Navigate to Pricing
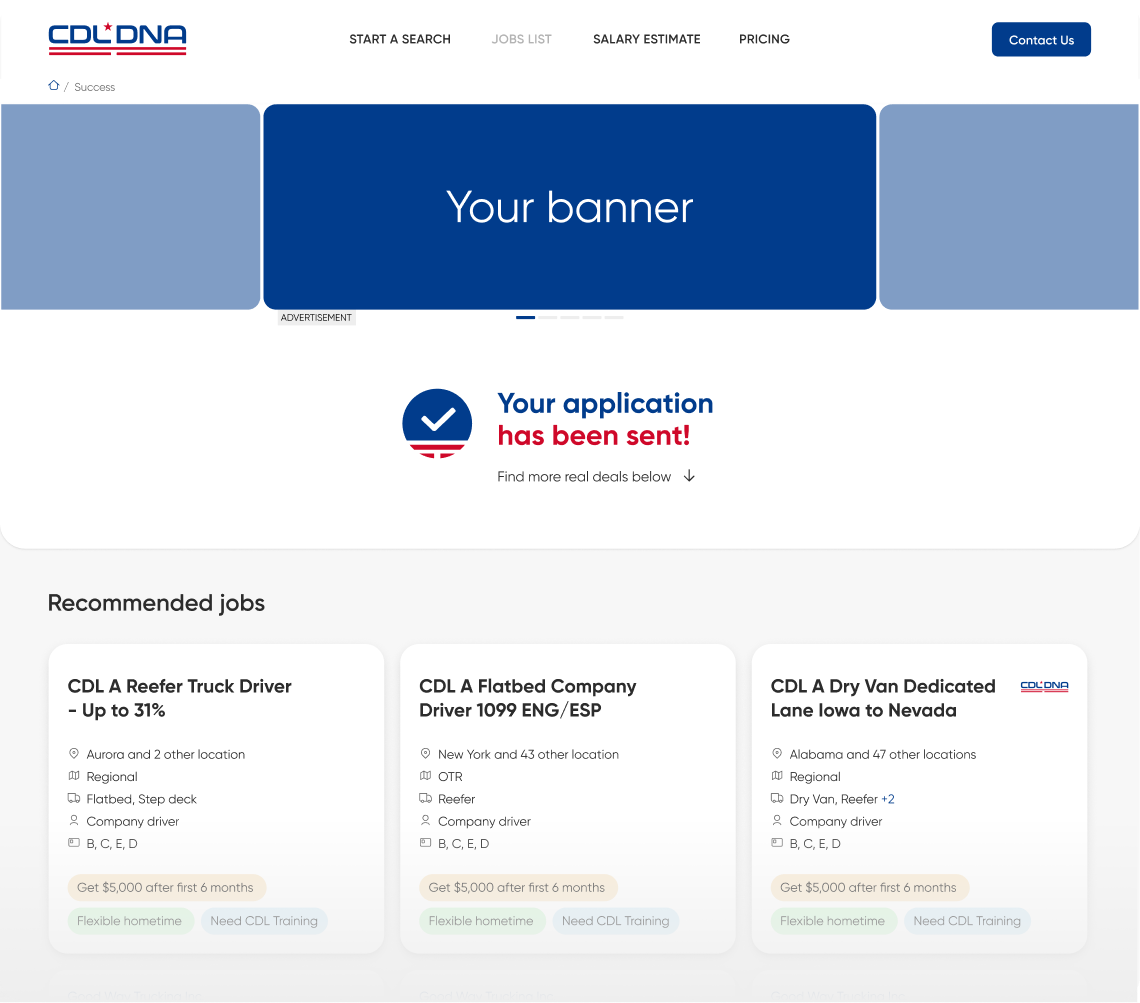 (764, 39)
